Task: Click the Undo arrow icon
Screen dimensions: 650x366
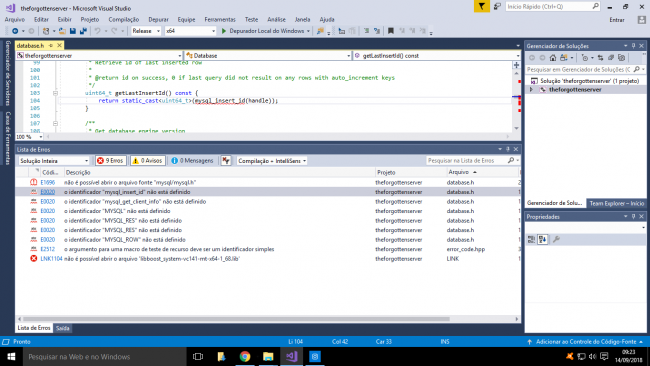Action: coord(97,31)
